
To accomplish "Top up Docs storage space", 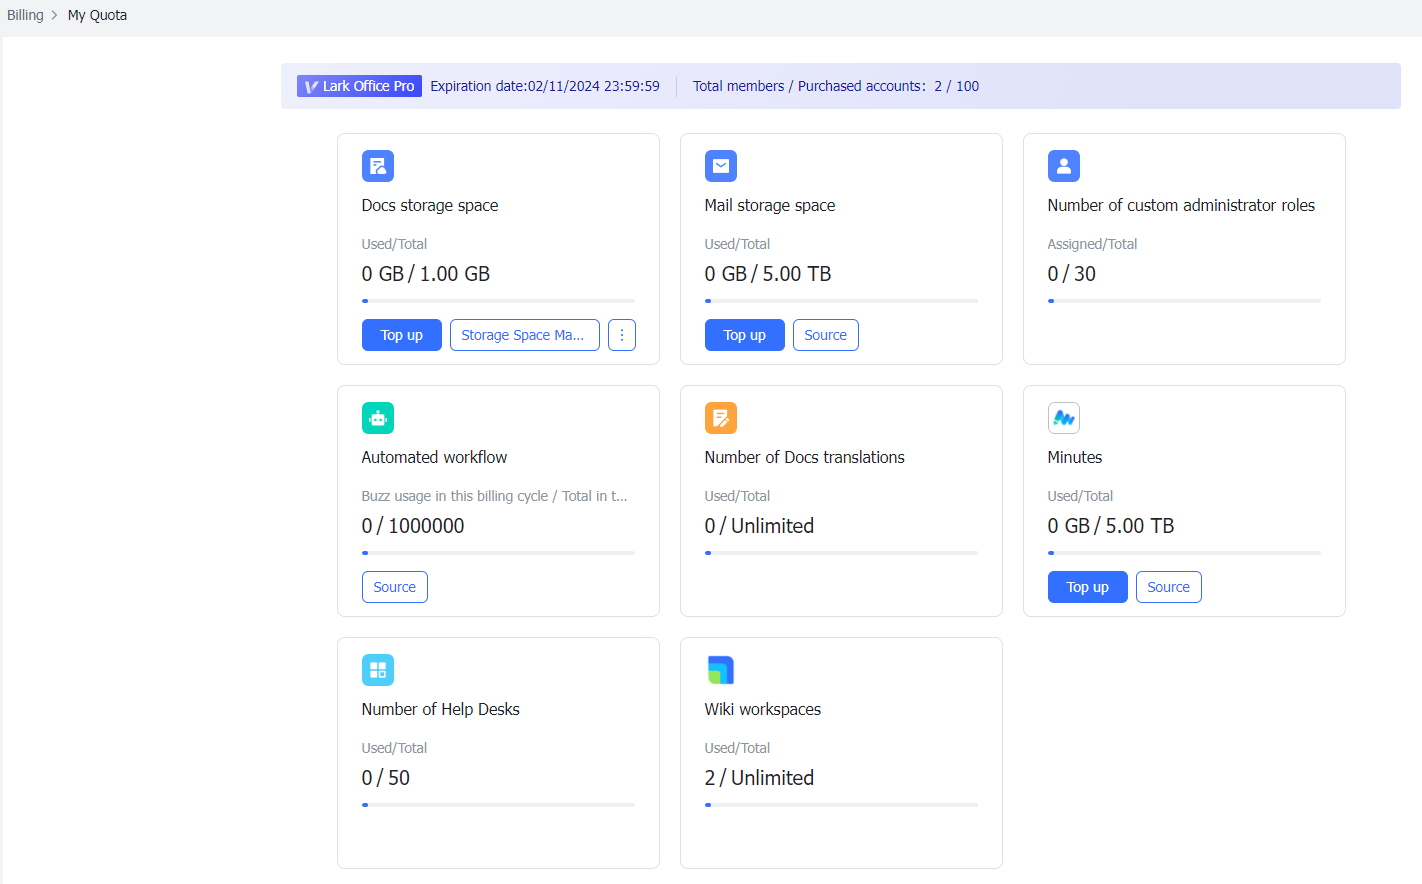I will click(402, 335).
